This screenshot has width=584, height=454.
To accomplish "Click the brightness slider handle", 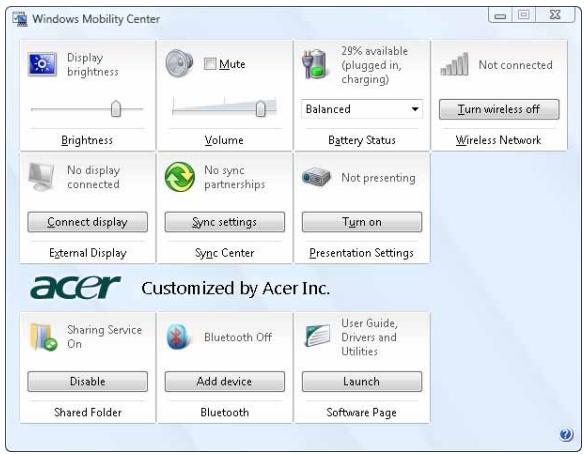I will point(116,109).
